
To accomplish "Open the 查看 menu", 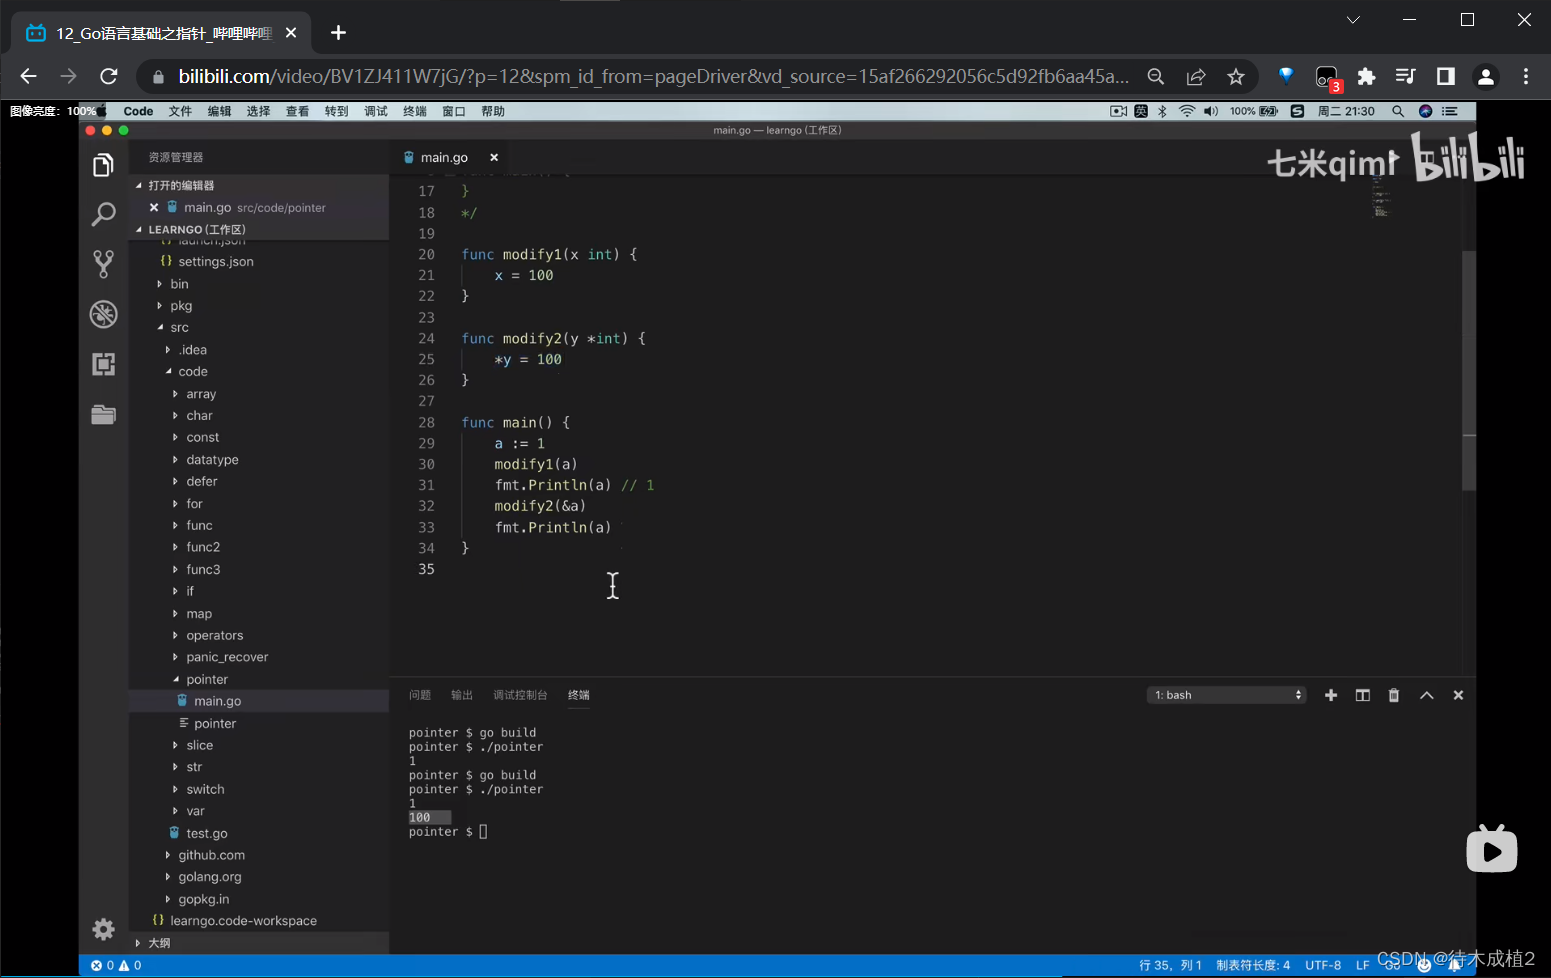I will coord(297,111).
